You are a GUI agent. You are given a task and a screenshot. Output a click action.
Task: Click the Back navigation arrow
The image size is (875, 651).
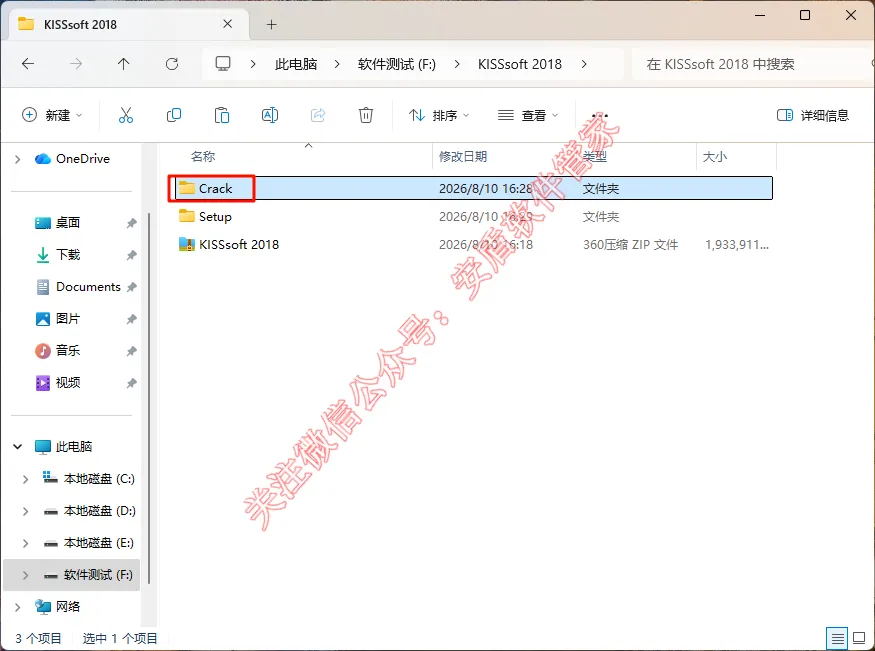pos(28,64)
